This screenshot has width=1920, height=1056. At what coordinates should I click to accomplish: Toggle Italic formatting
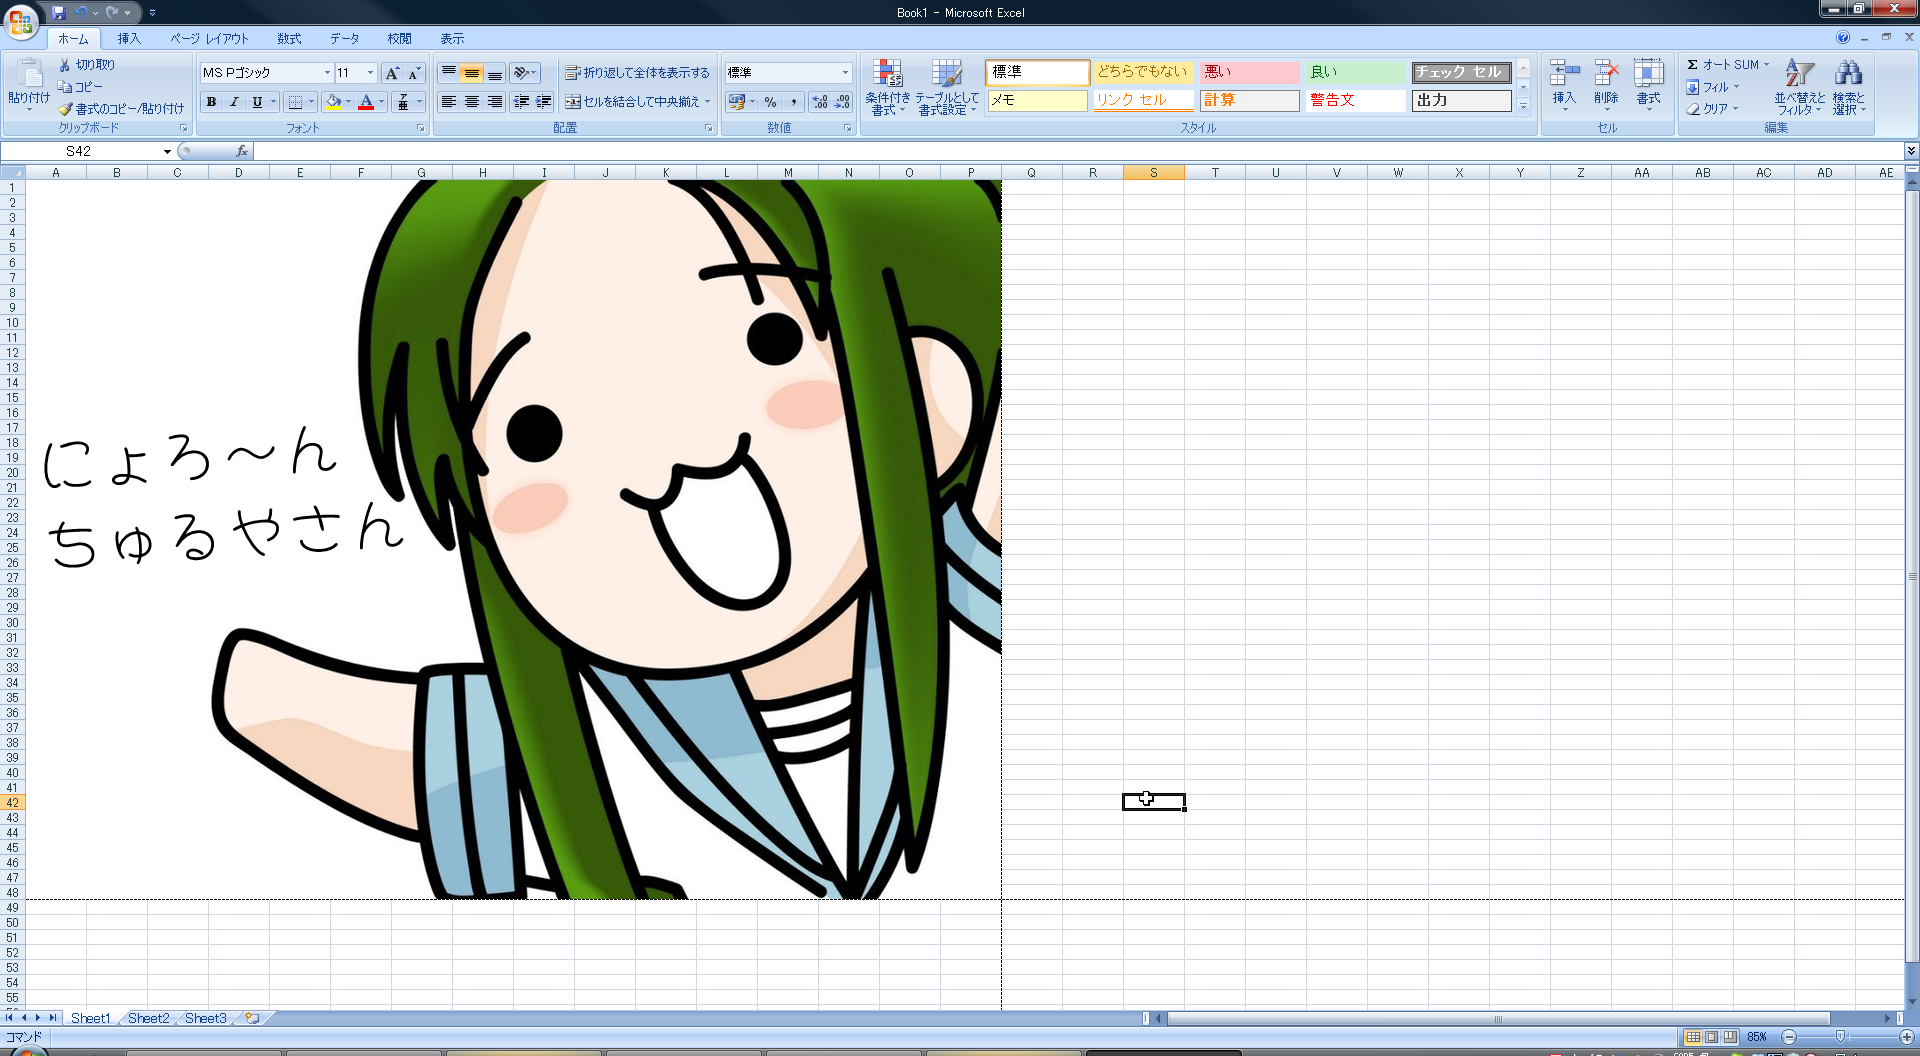(x=234, y=102)
